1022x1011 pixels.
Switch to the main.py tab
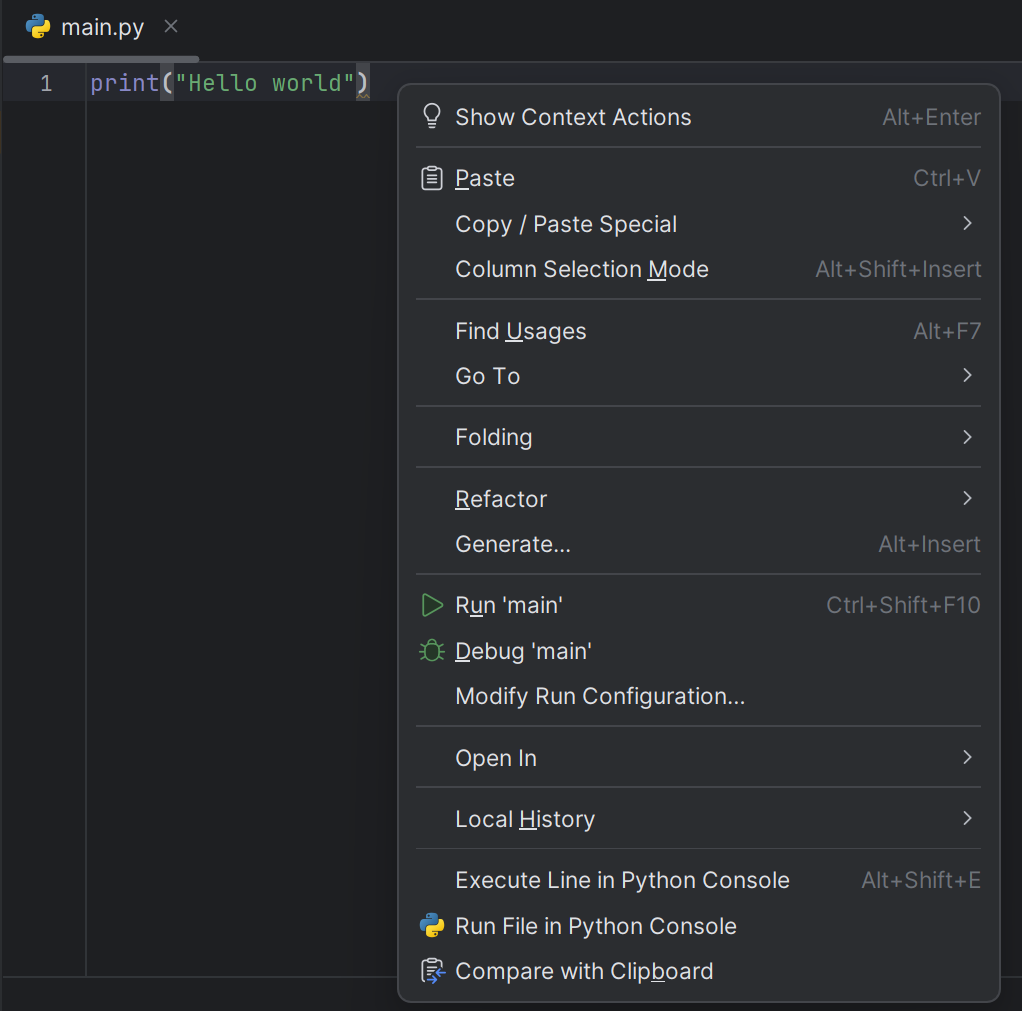(102, 27)
